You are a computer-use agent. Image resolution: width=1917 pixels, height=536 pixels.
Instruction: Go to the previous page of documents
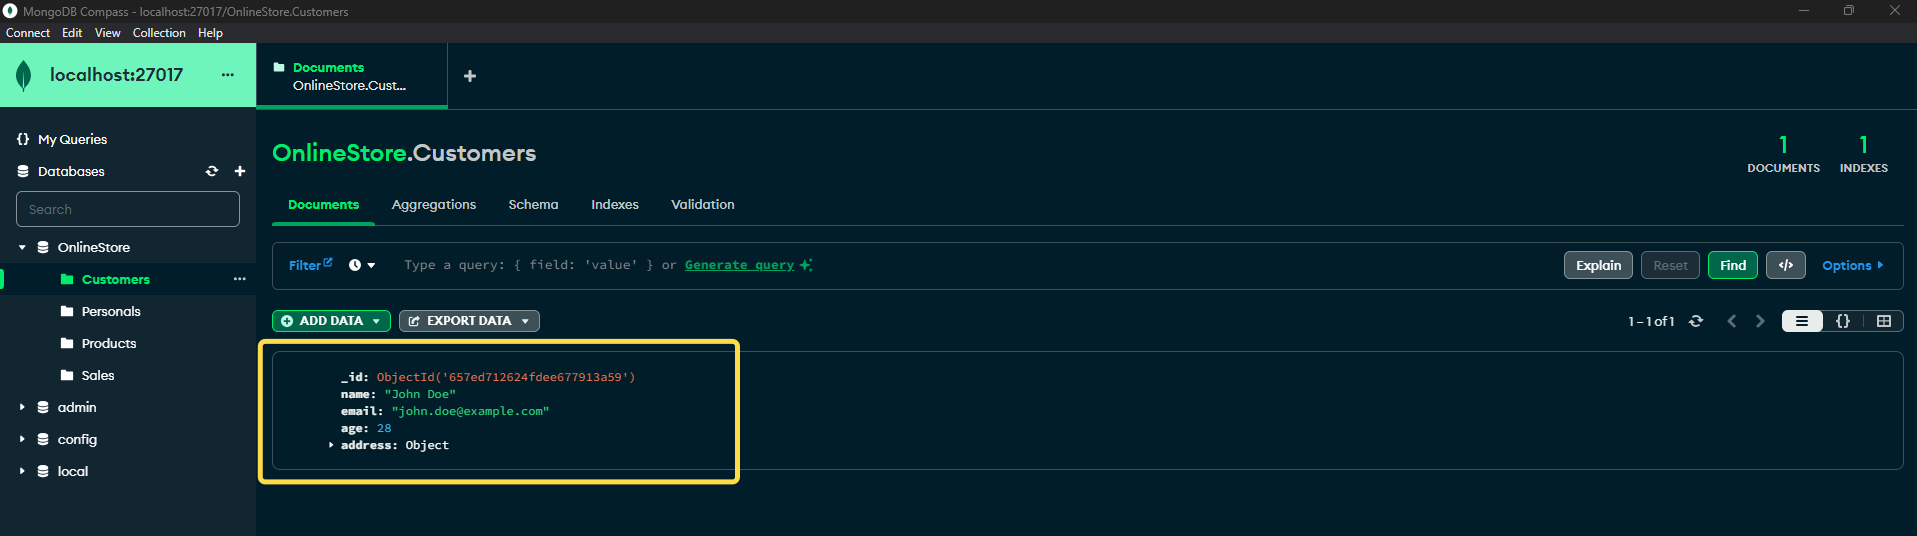[x=1732, y=321]
